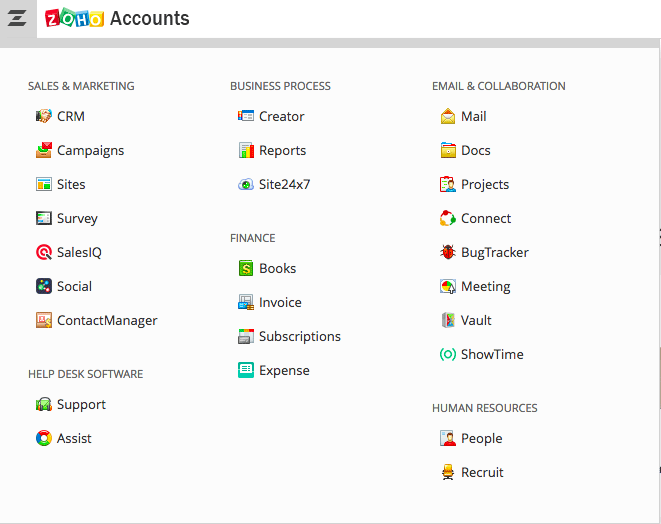Click the Social app icon
The height and width of the screenshot is (524, 661).
(44, 286)
